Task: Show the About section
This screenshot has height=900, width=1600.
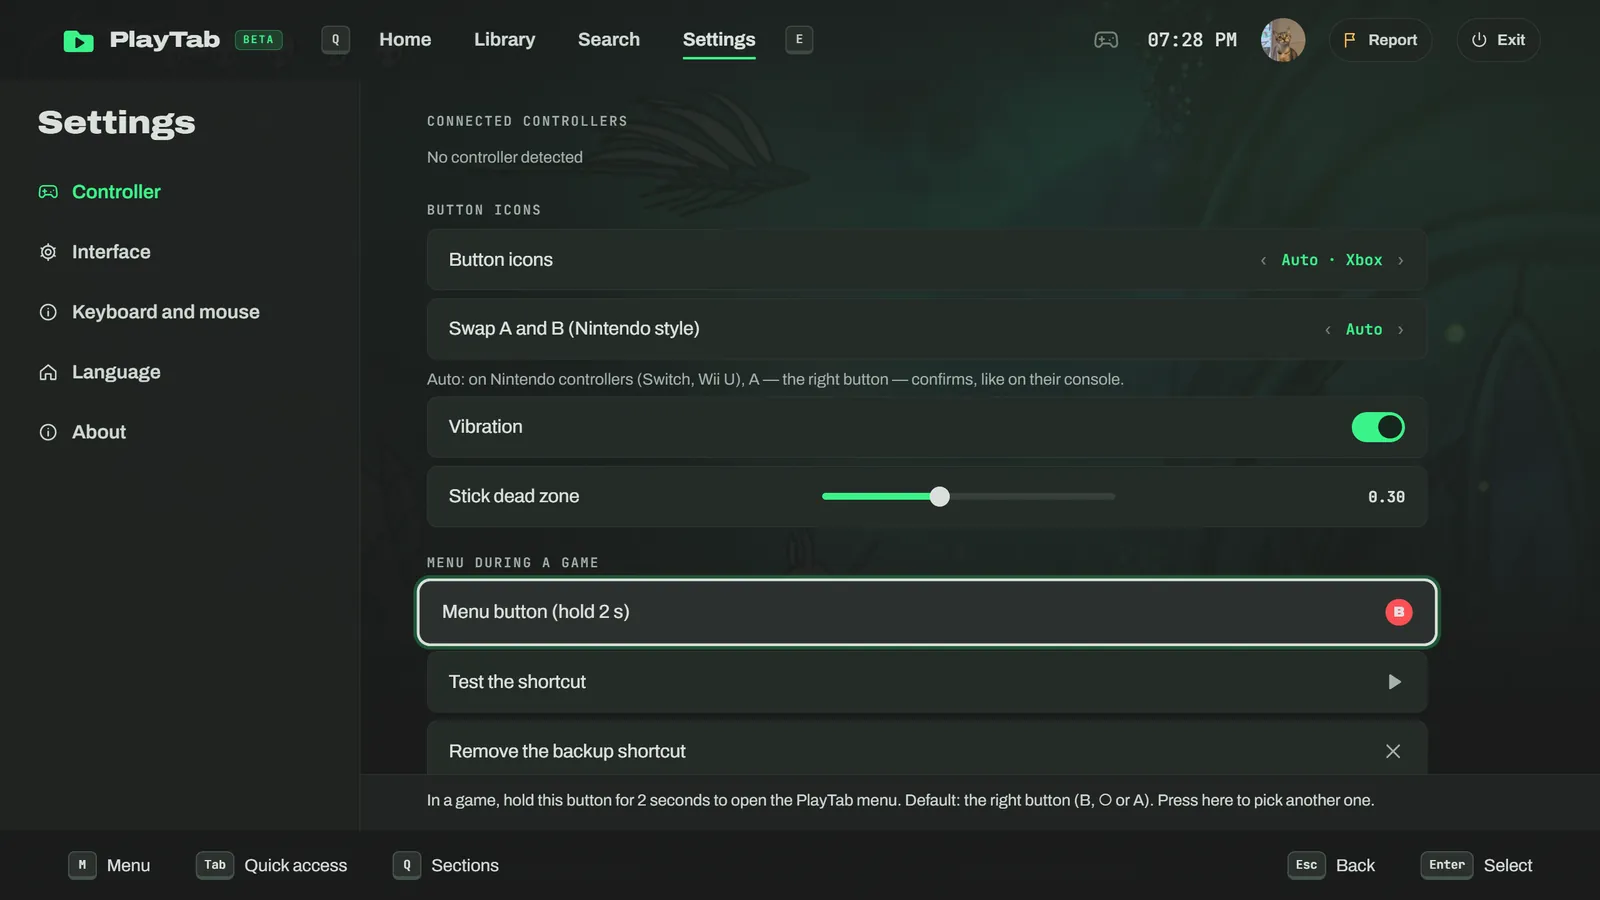Action: 83,432
